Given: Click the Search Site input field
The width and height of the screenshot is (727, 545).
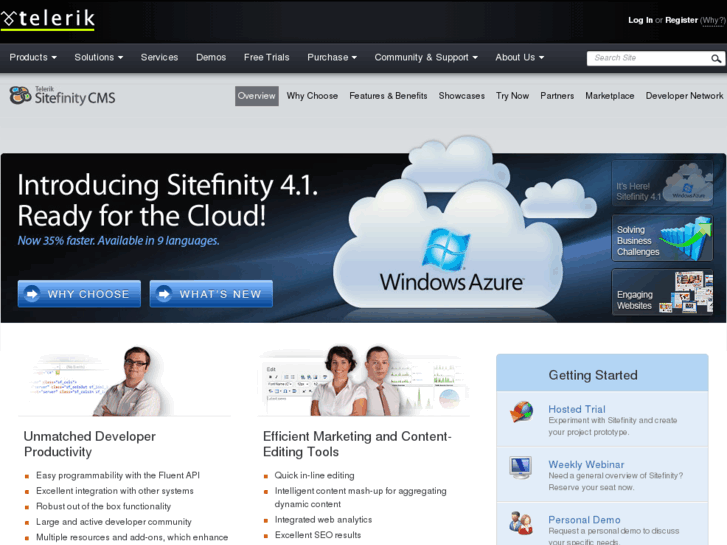Looking at the screenshot, I should point(649,58).
